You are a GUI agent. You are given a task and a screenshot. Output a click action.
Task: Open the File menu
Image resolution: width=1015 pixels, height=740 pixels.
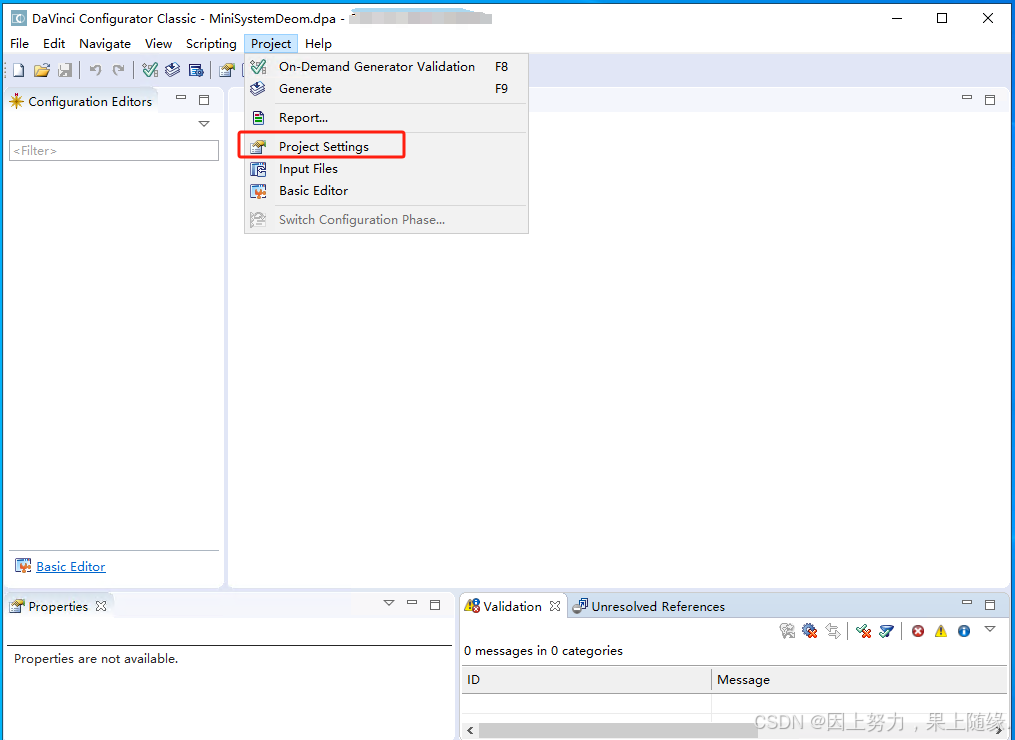tap(19, 43)
